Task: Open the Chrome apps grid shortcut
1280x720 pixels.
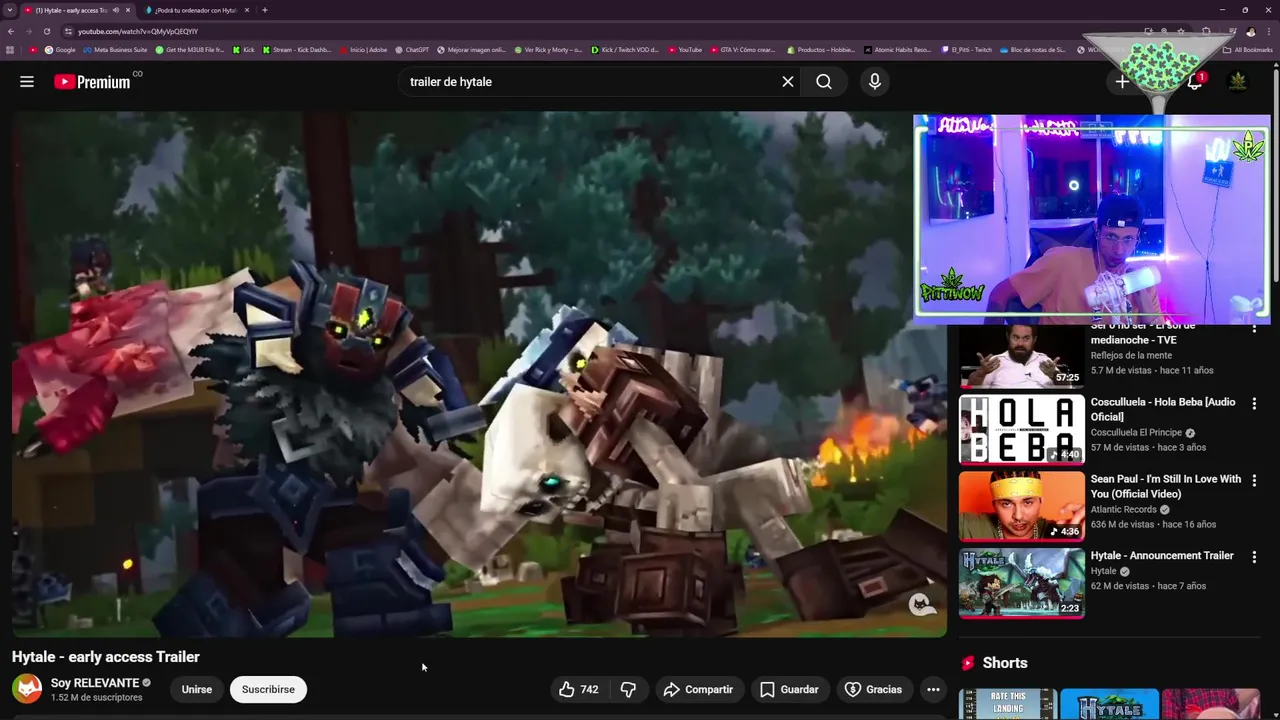Action: pyautogui.click(x=10, y=50)
